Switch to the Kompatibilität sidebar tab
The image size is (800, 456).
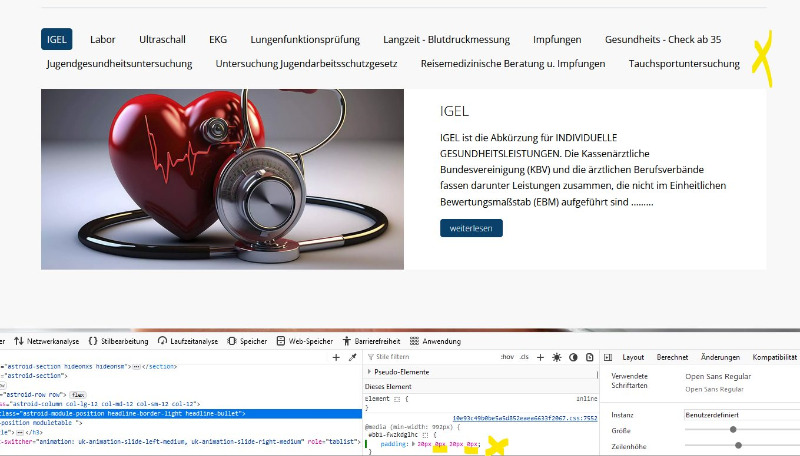(774, 358)
